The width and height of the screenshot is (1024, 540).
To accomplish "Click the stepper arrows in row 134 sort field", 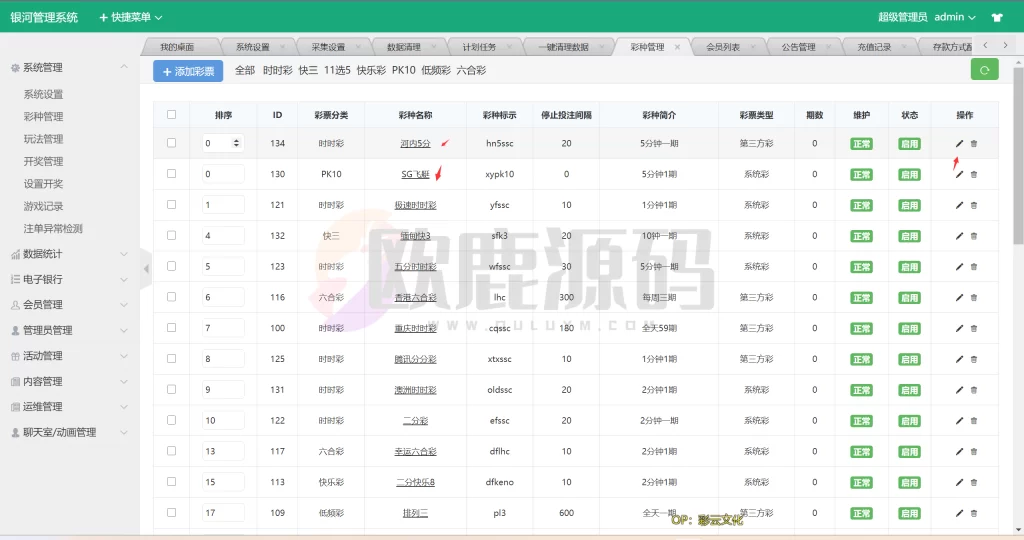I will [x=236, y=143].
